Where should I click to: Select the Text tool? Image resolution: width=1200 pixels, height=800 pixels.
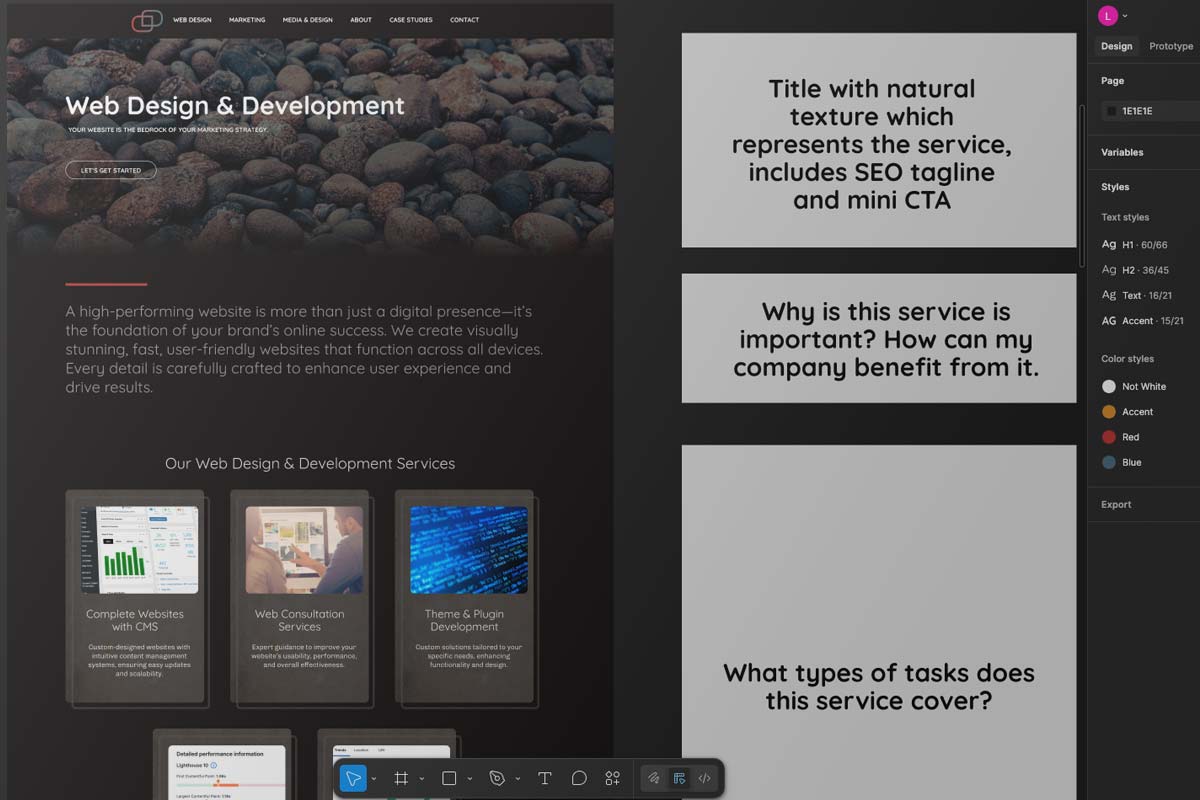click(545, 778)
